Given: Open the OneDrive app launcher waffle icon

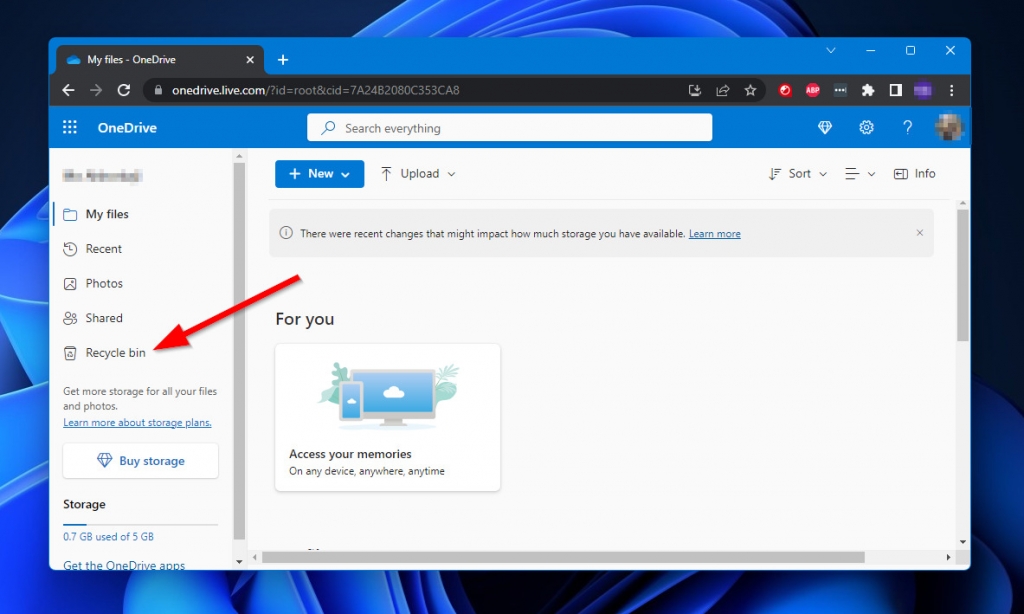Looking at the screenshot, I should pyautogui.click(x=69, y=127).
